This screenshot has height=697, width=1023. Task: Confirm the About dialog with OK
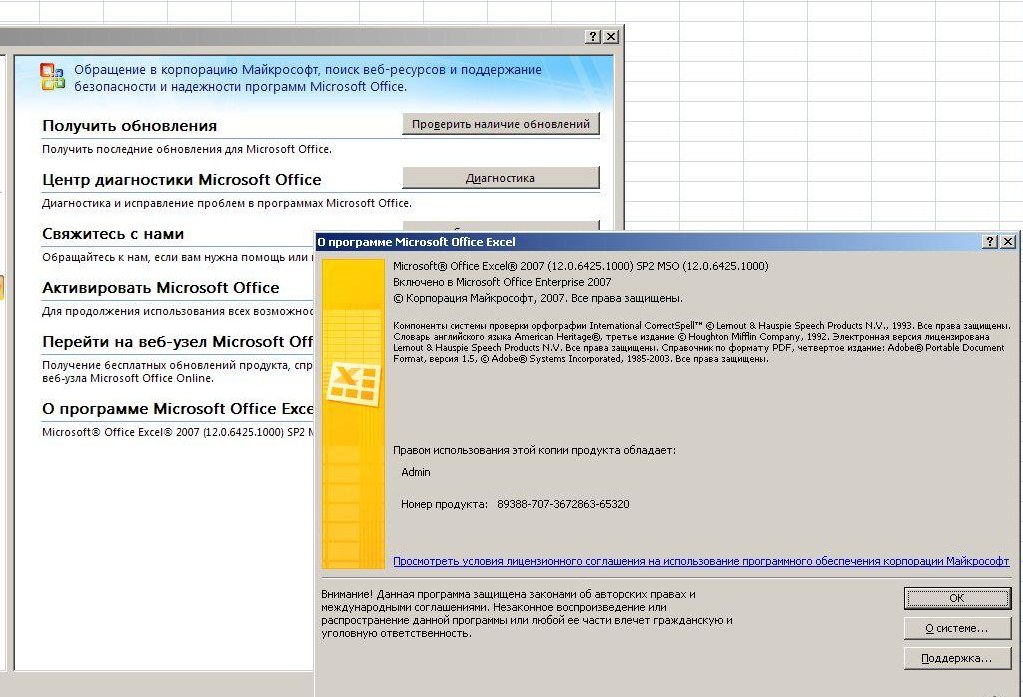(956, 597)
